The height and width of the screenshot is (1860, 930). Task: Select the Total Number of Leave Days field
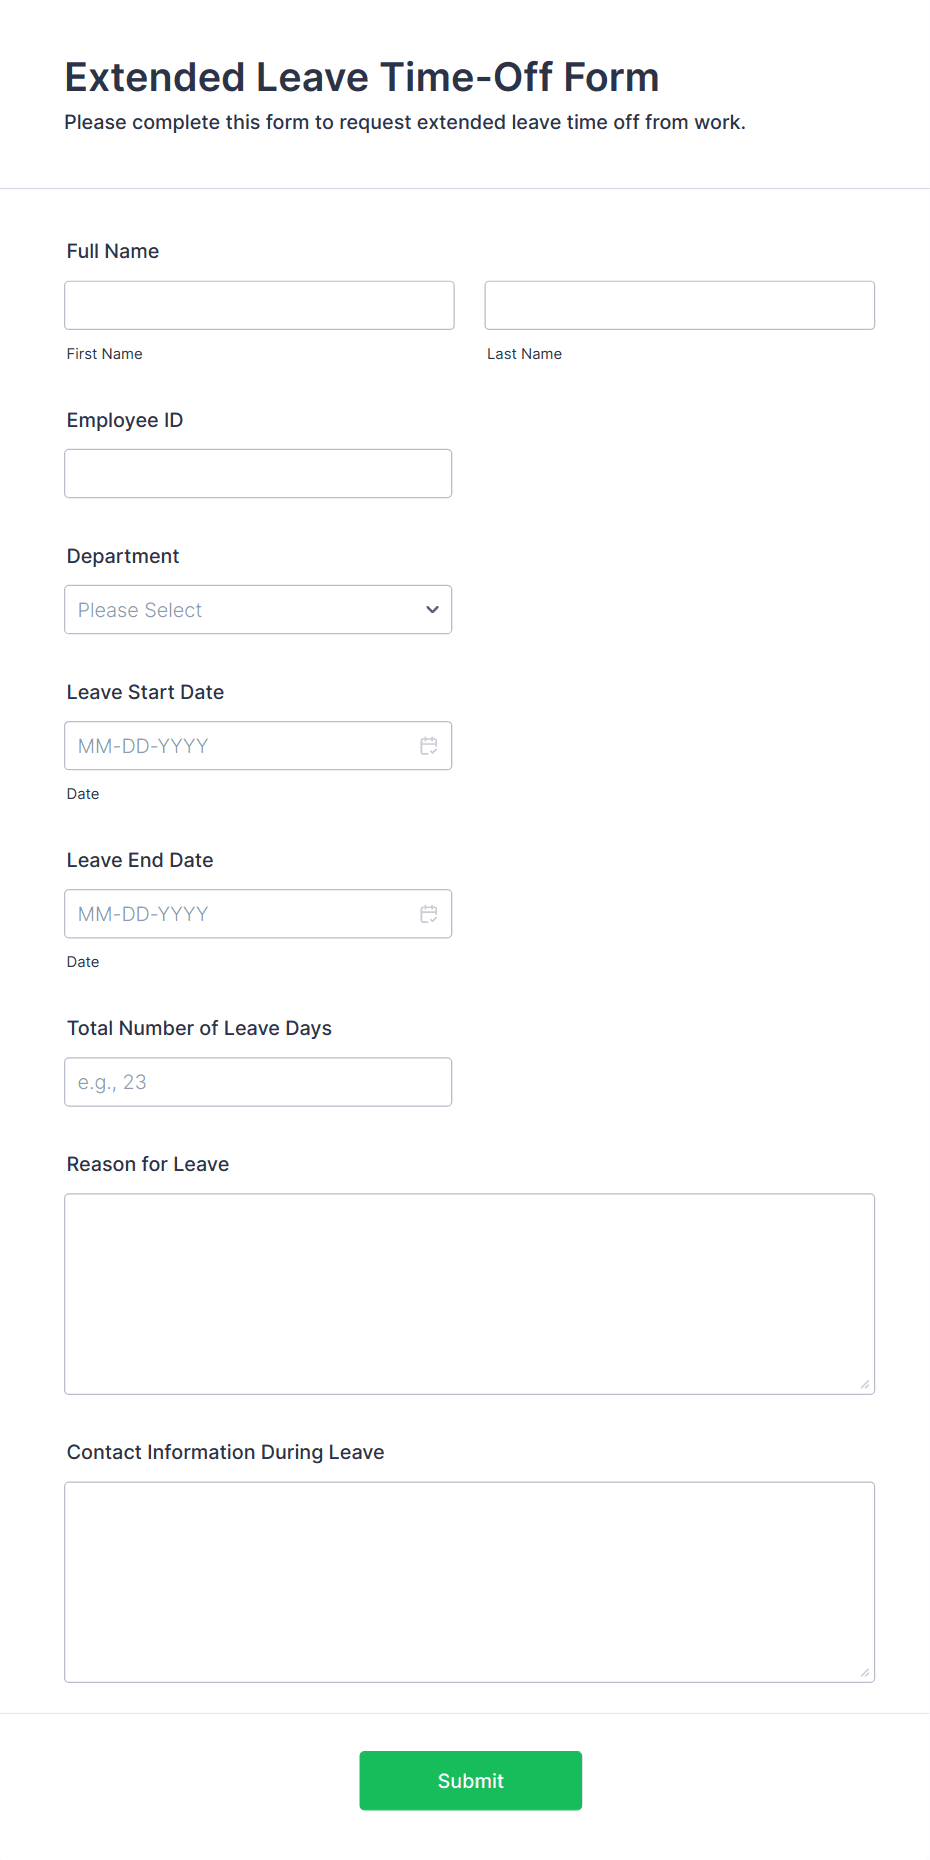coord(258,1081)
